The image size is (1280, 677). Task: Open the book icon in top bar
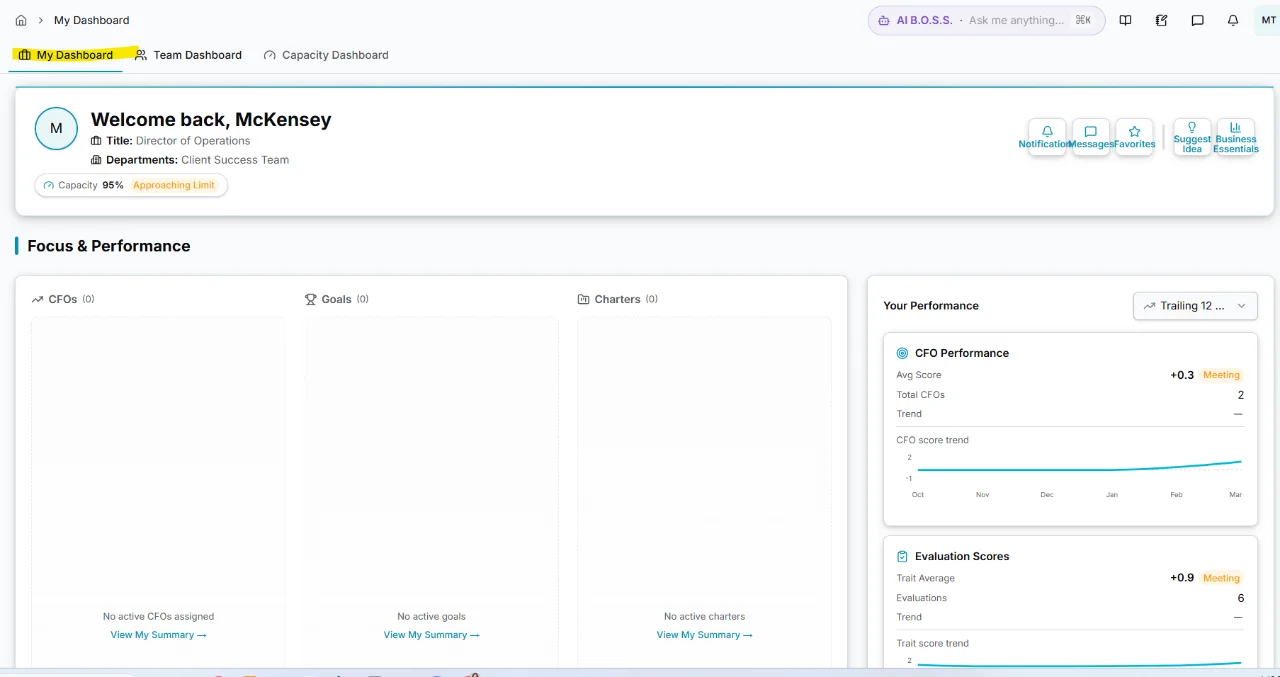[1125, 20]
